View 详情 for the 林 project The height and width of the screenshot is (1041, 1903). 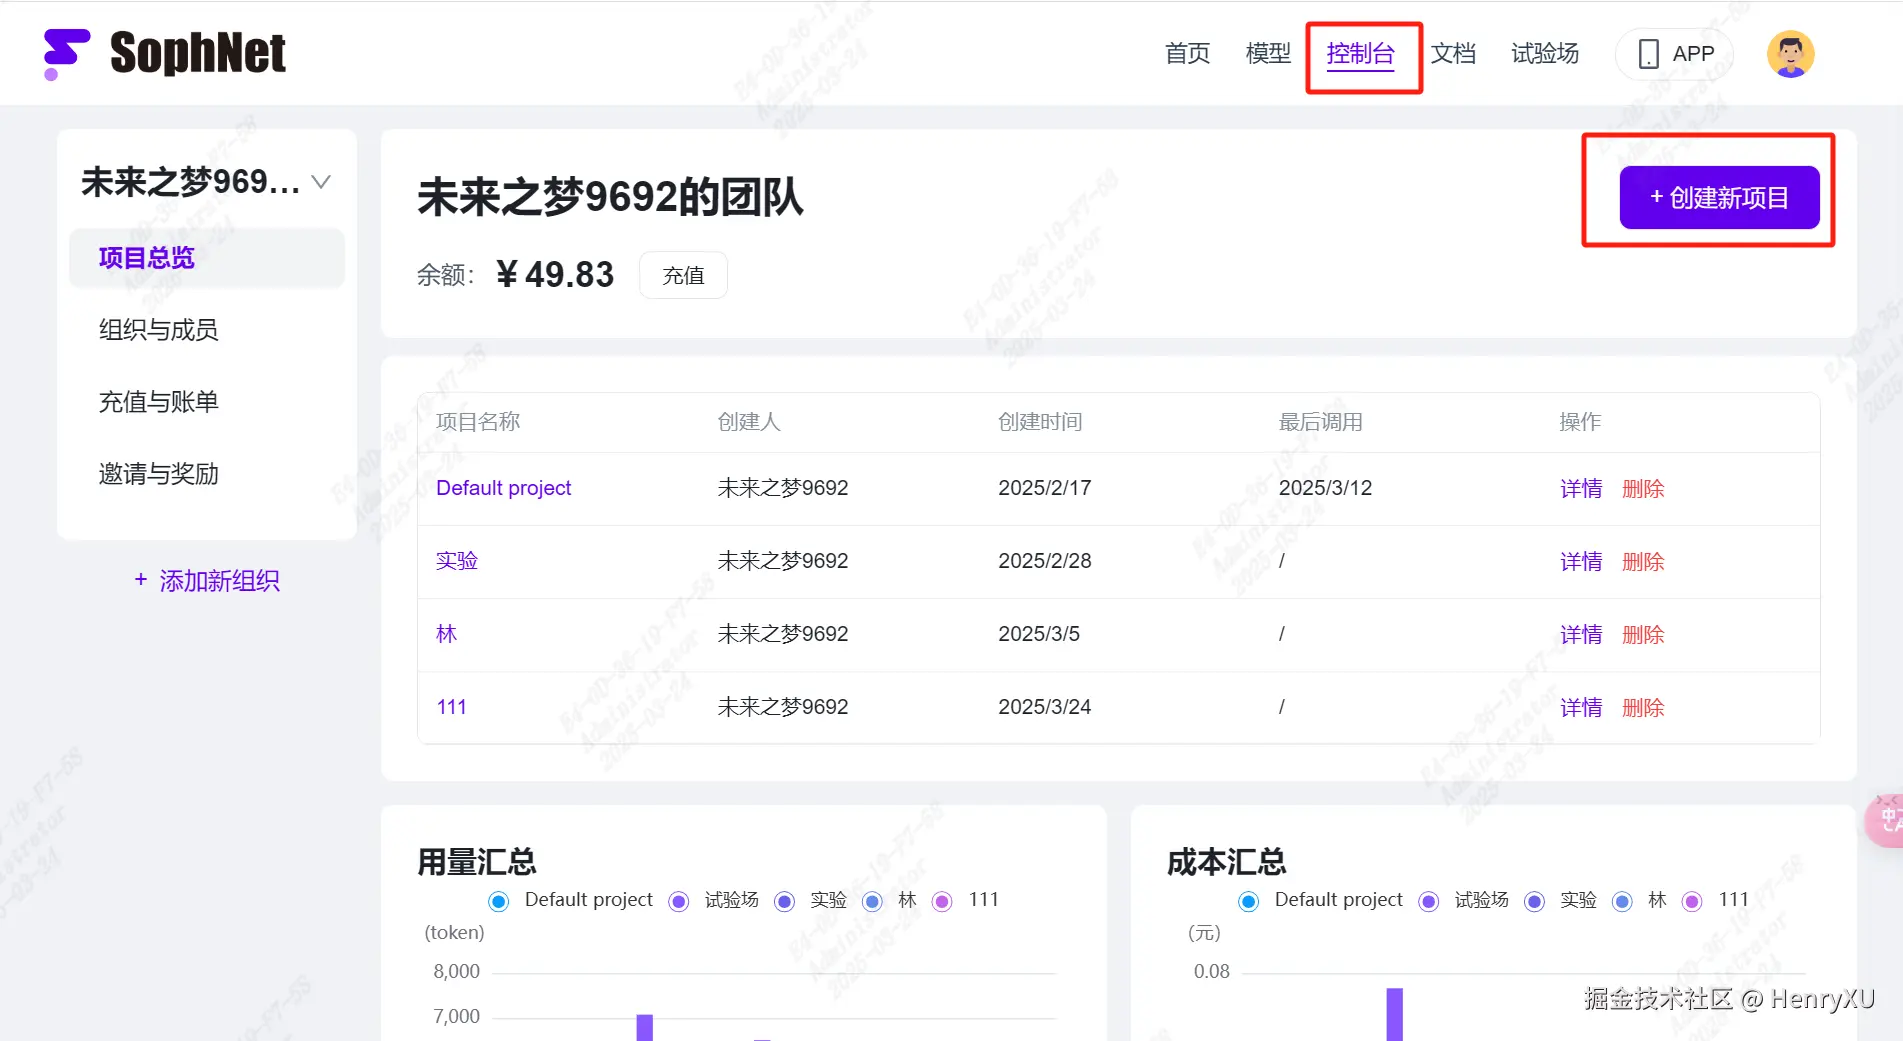click(1581, 635)
